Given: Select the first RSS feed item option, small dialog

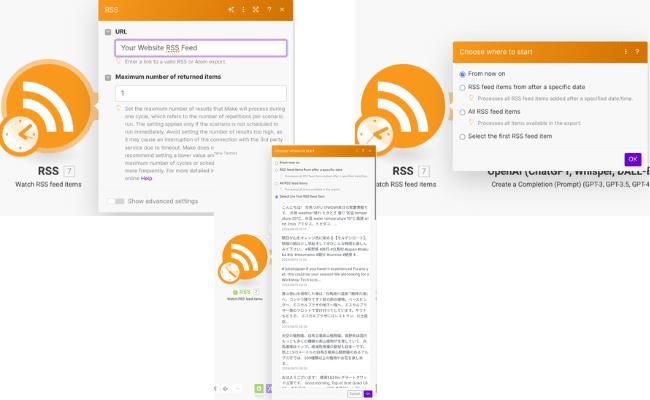Looking at the screenshot, I should pyautogui.click(x=276, y=196).
